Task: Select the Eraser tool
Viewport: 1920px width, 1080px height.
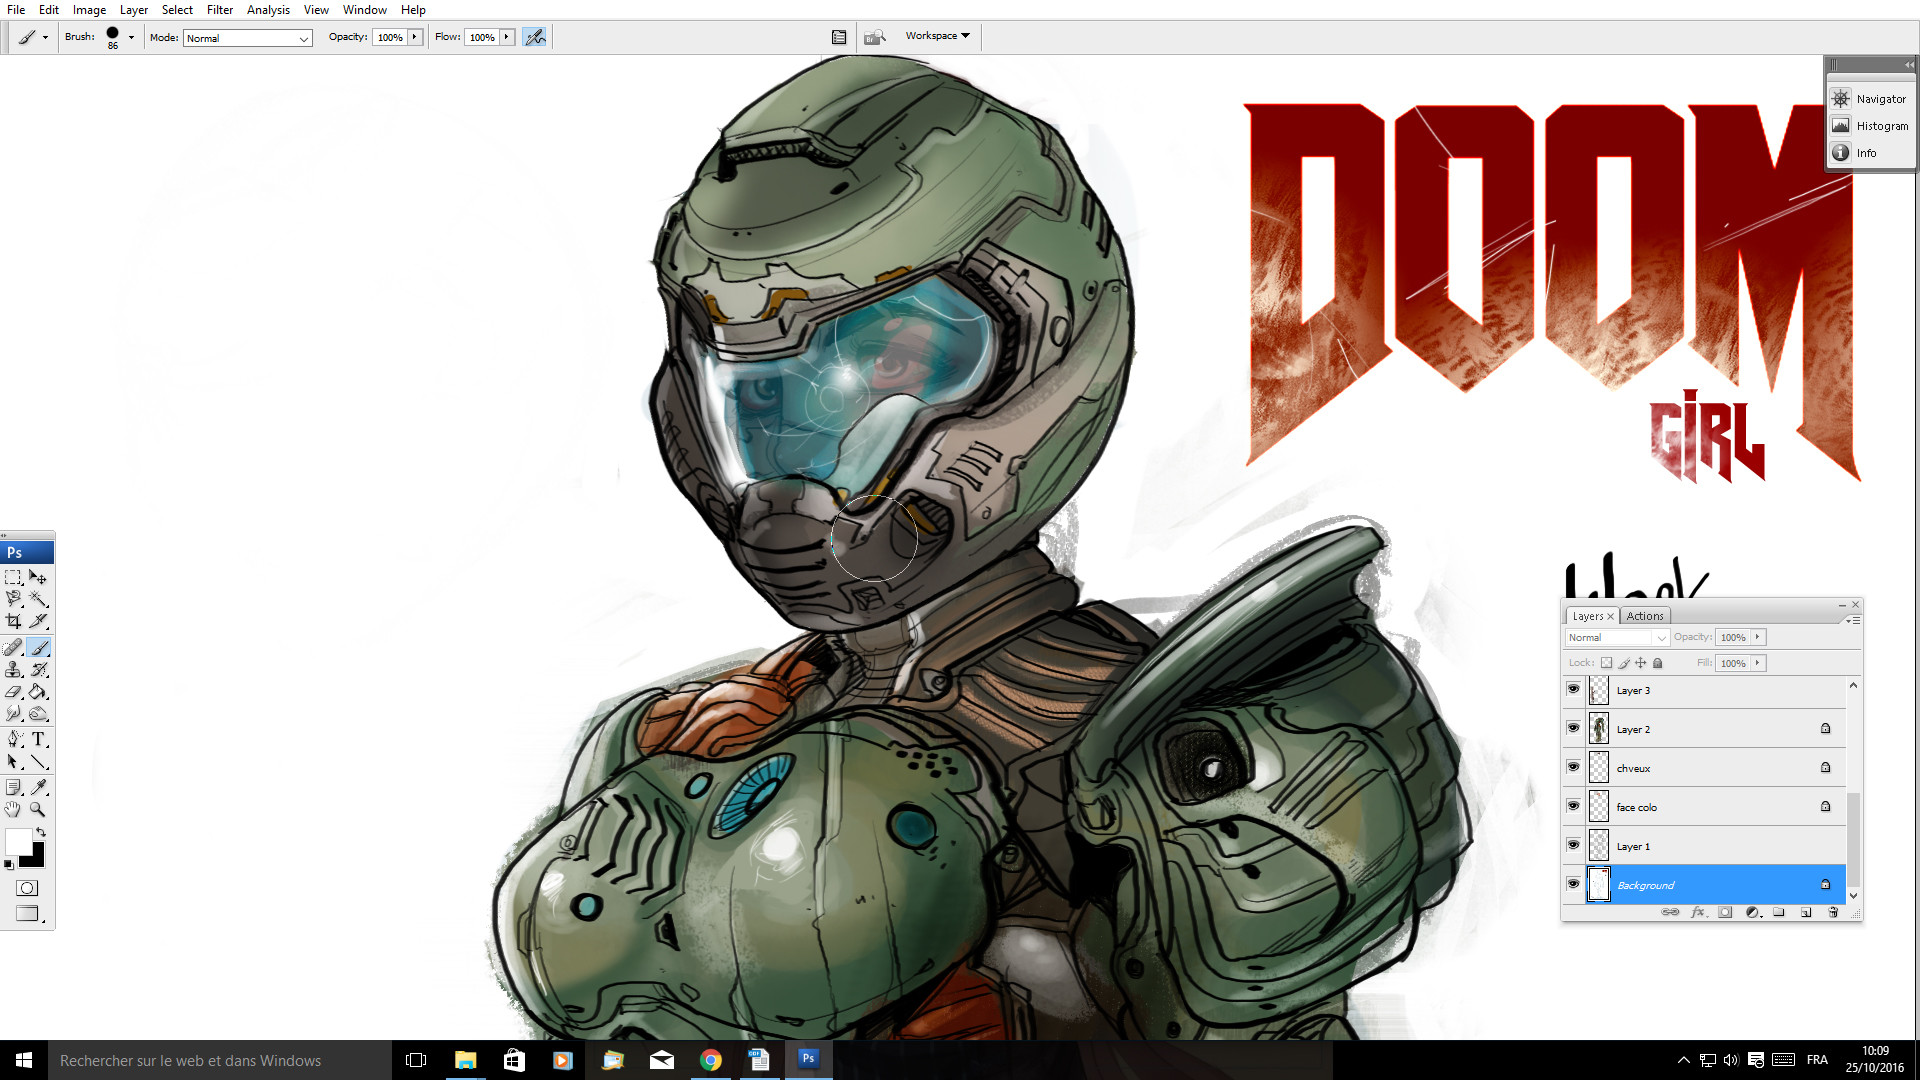Action: pyautogui.click(x=13, y=692)
